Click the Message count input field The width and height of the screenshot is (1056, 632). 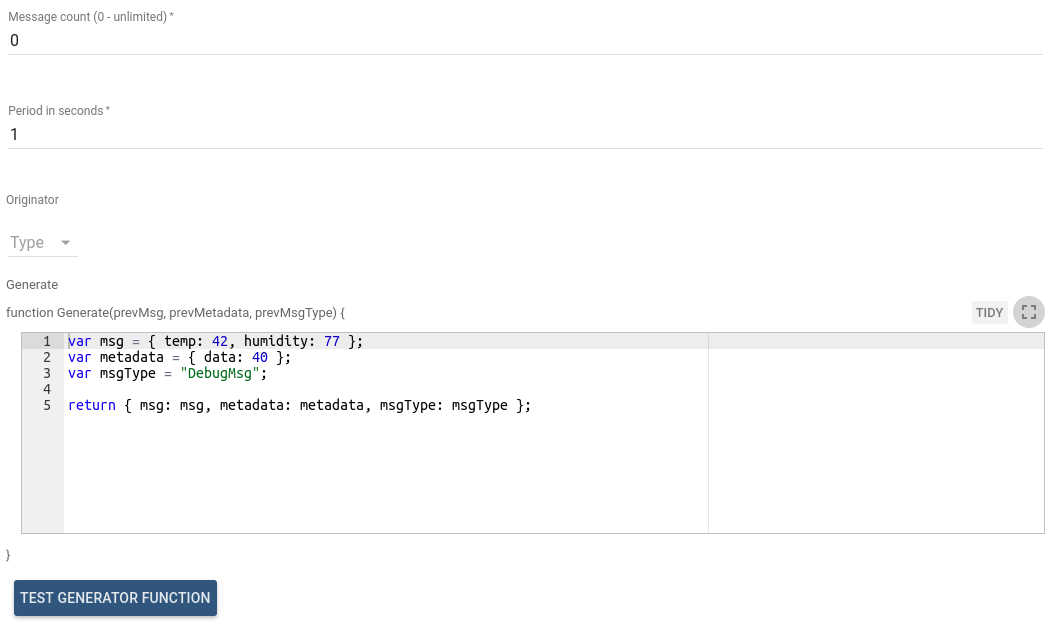tap(525, 40)
